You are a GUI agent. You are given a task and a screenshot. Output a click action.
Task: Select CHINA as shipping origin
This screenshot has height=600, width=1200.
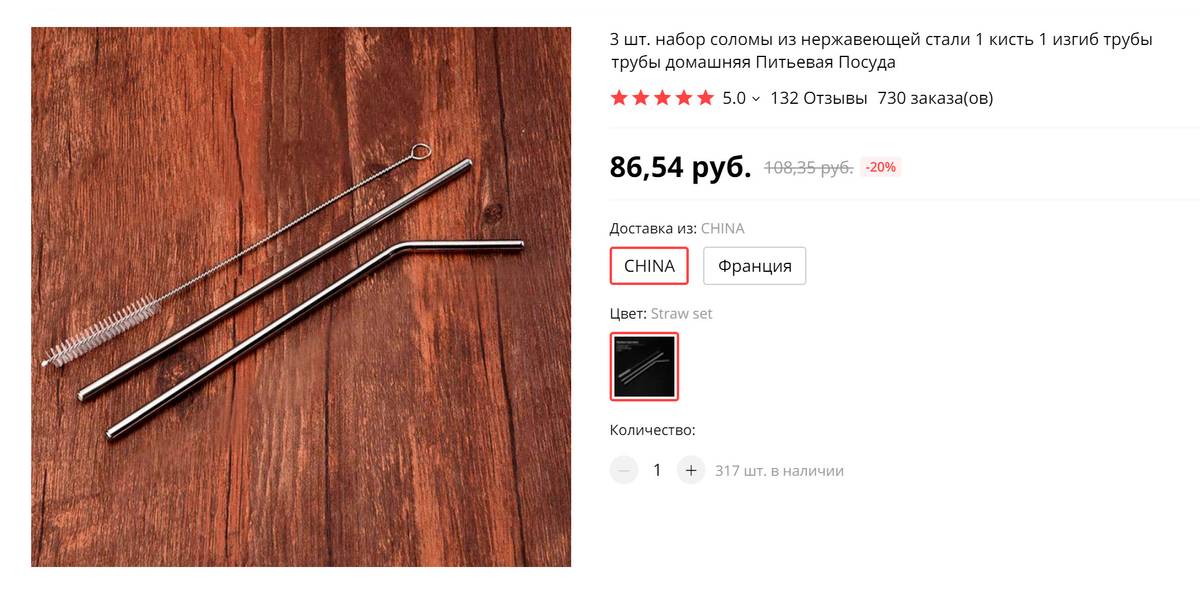pyautogui.click(x=650, y=266)
